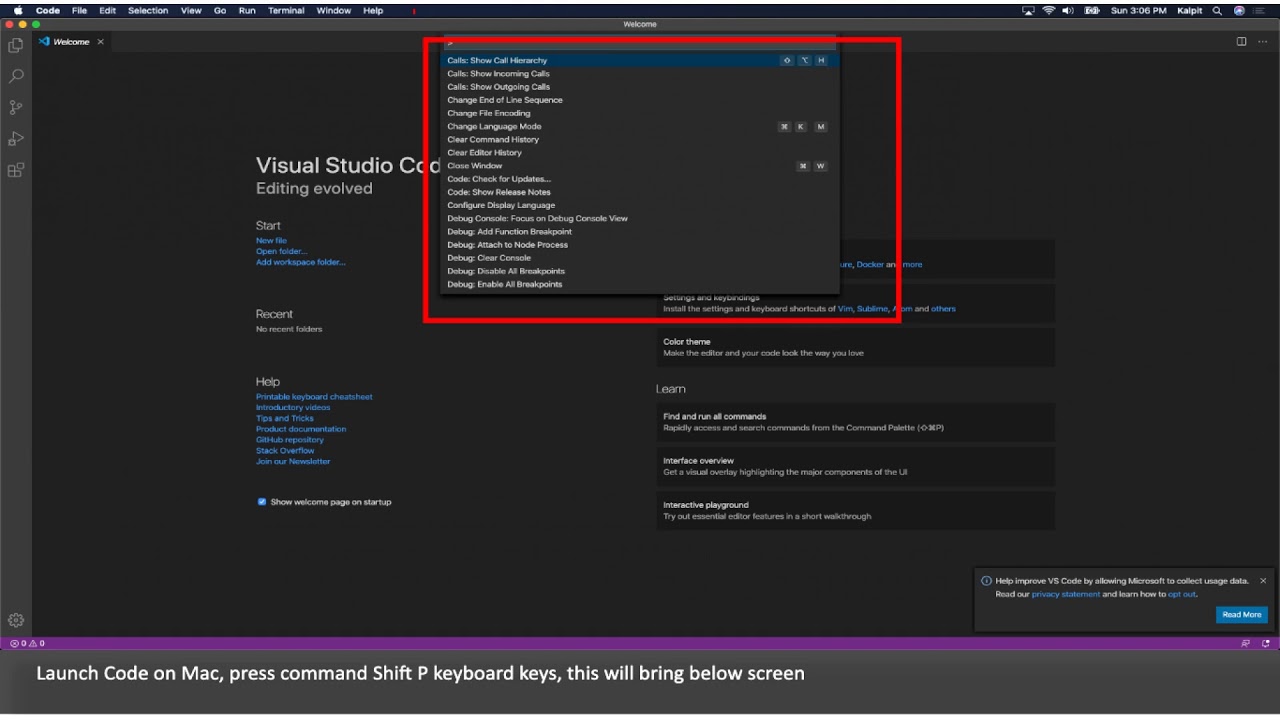Click Add workspace folder link
This screenshot has width=1280, height=720.
[x=301, y=262]
